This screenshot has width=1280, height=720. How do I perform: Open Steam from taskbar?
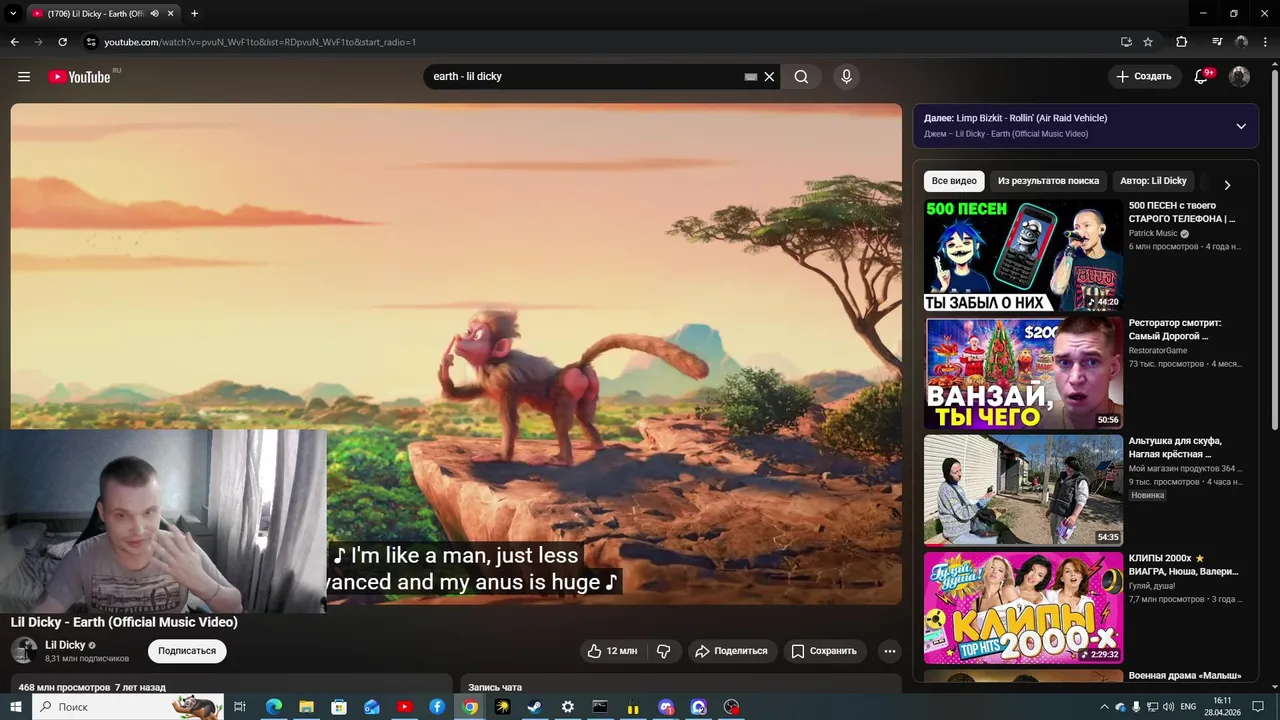535,707
